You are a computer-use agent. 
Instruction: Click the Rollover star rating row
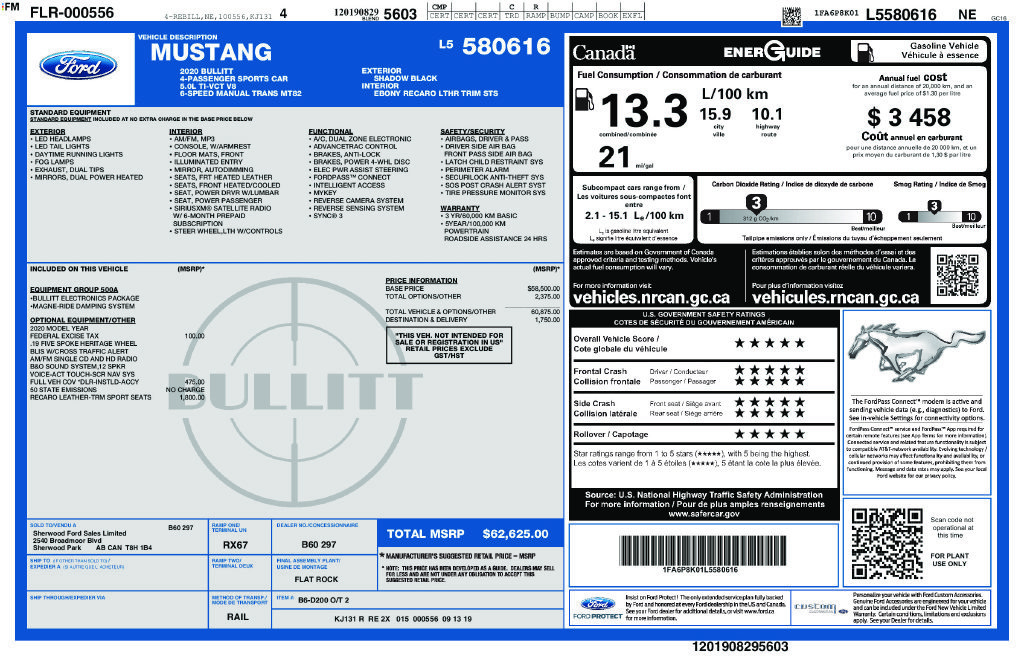(769, 434)
